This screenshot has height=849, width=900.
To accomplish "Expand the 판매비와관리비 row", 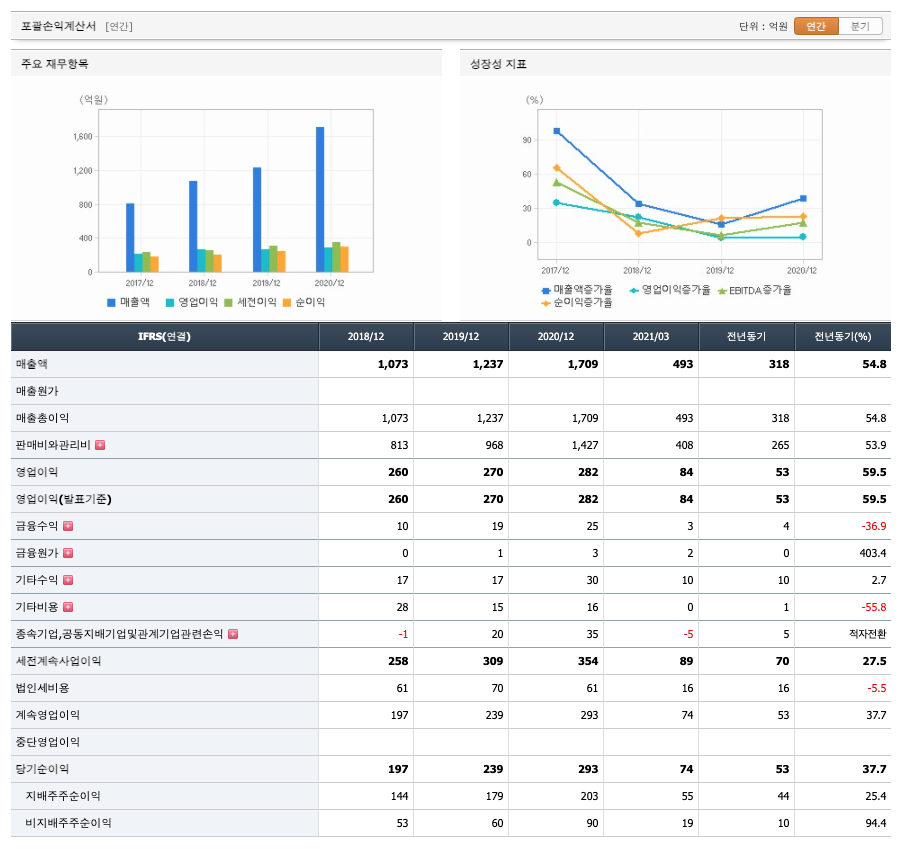I will click(x=100, y=445).
